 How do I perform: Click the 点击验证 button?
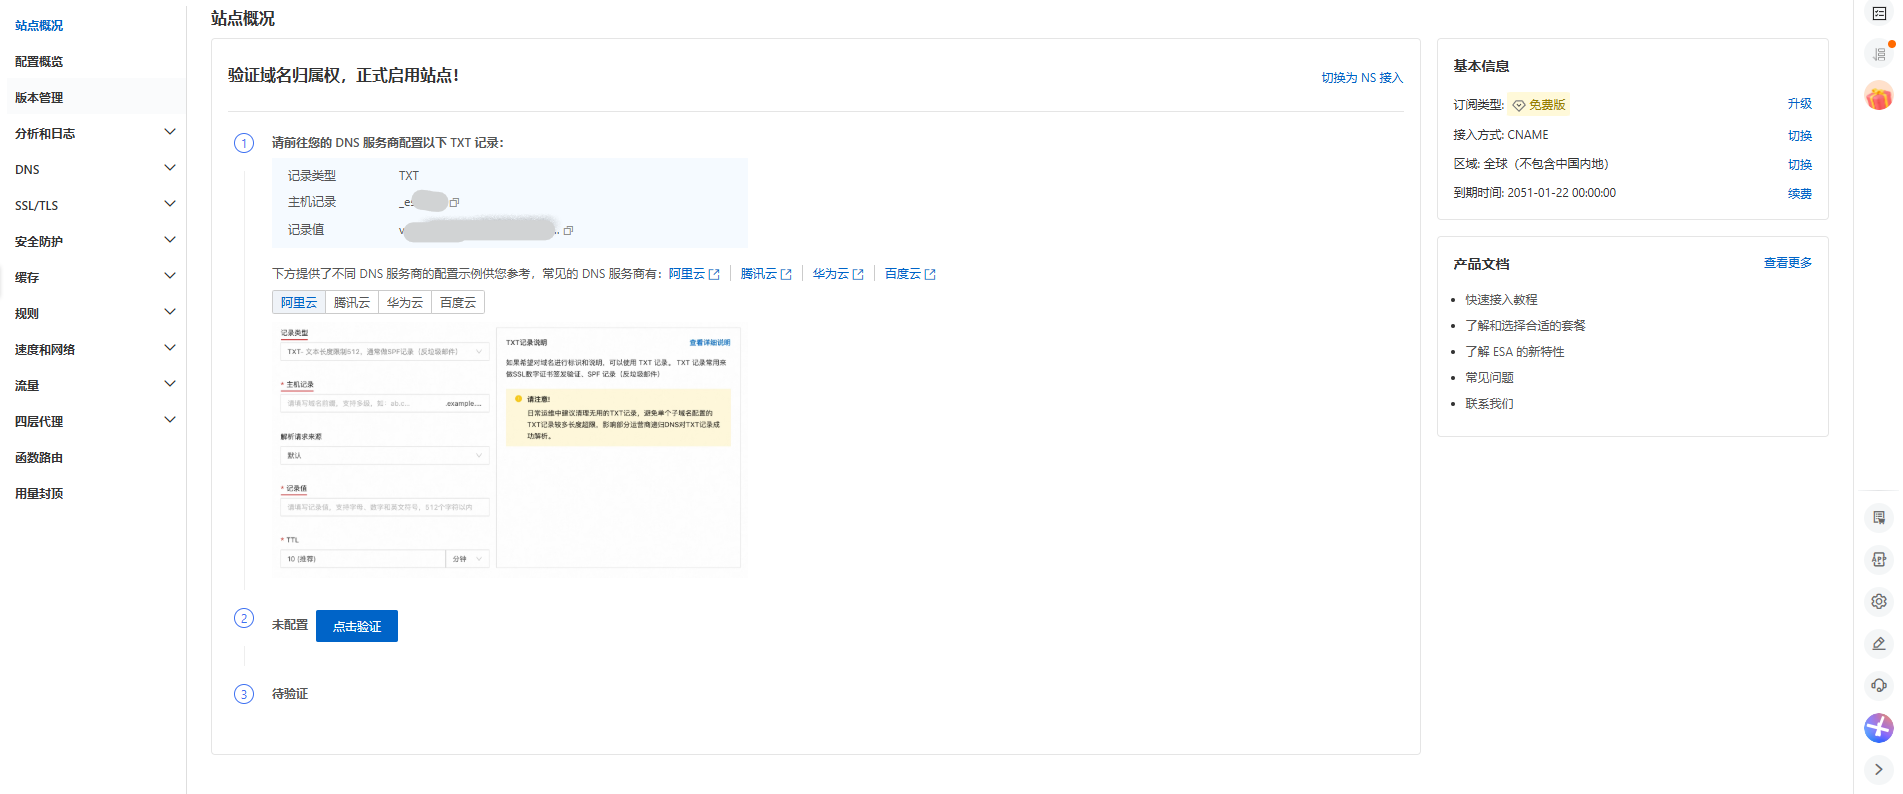click(x=357, y=626)
